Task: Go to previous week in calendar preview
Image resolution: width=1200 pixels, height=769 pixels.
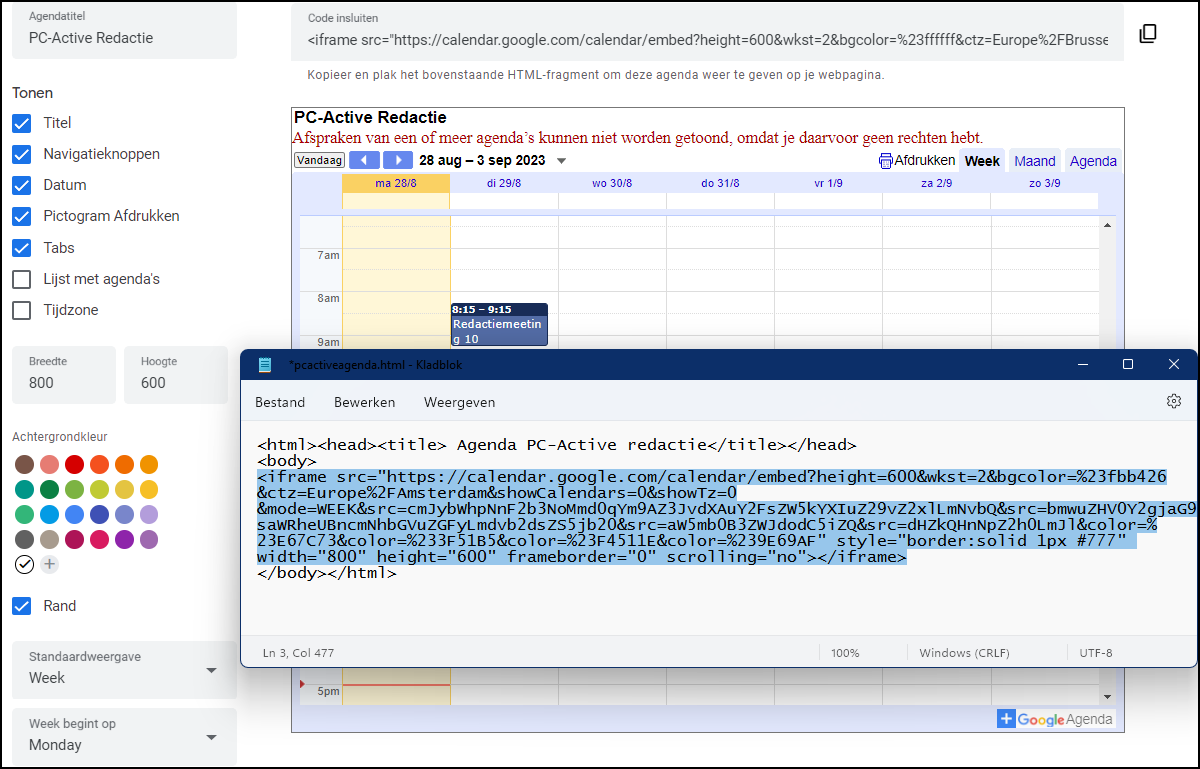Action: pos(364,160)
